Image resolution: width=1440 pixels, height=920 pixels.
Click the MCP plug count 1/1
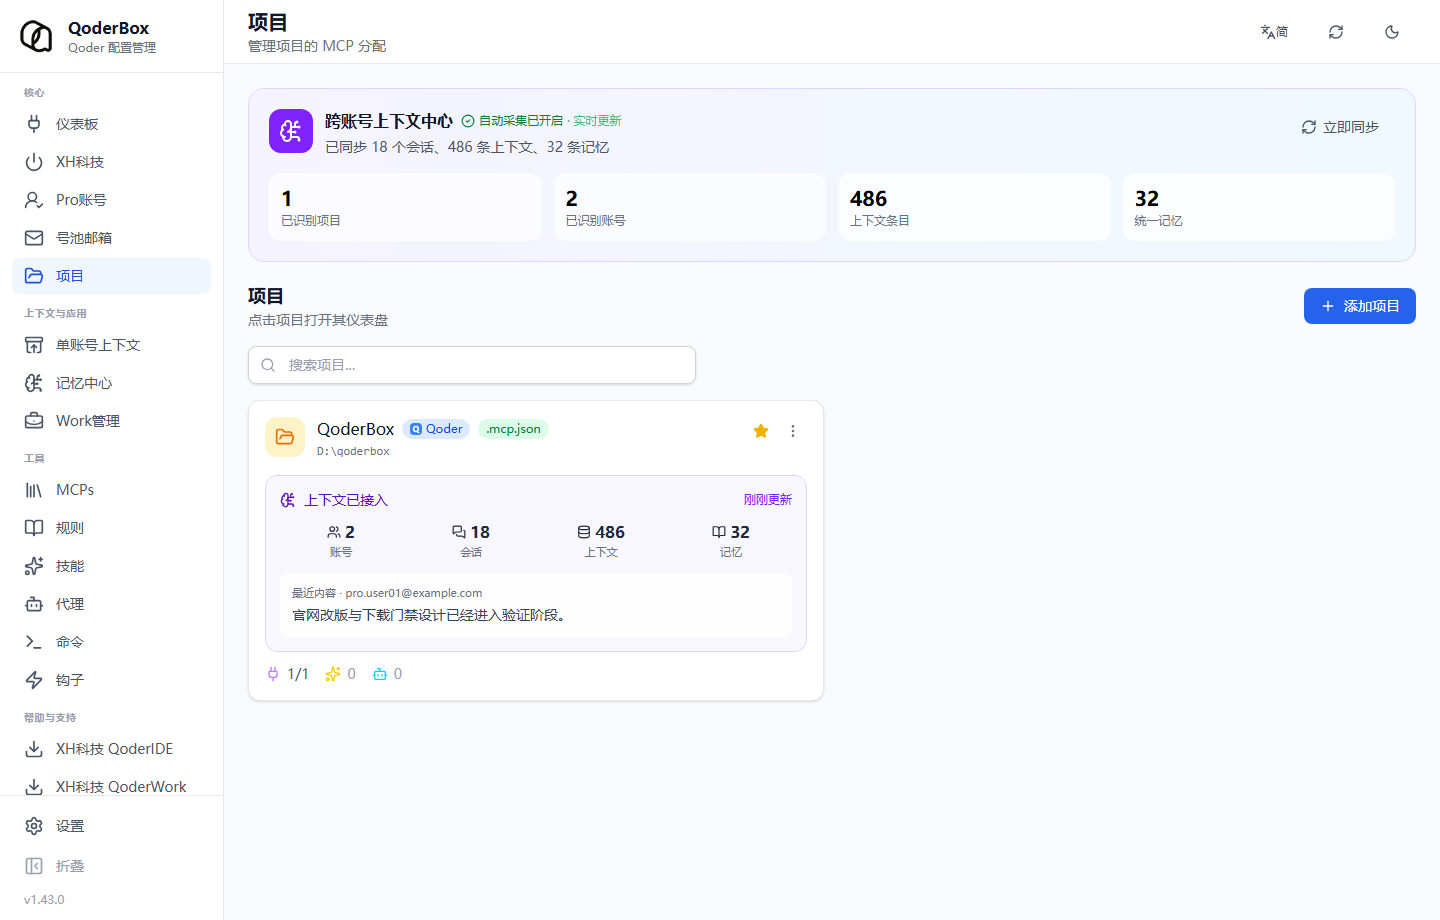287,674
